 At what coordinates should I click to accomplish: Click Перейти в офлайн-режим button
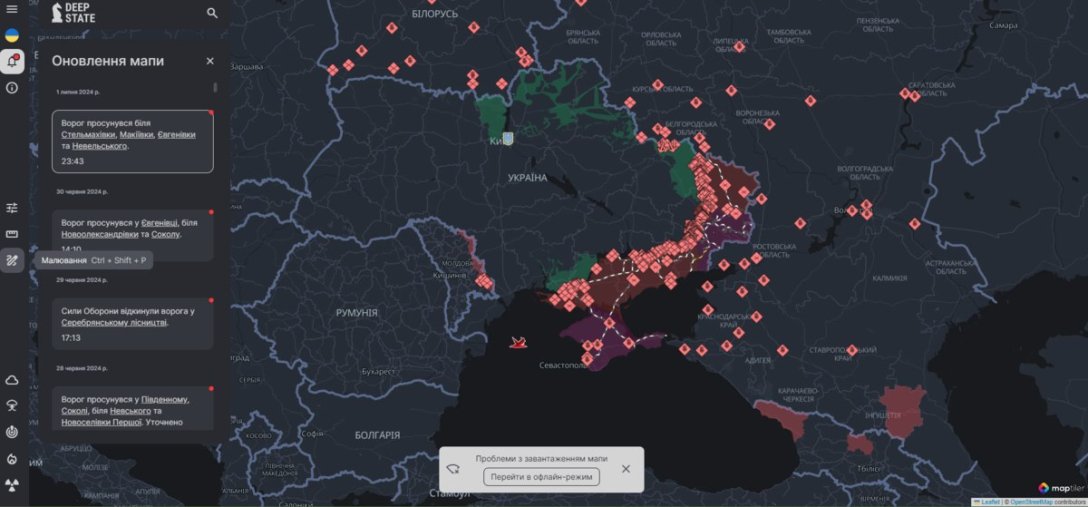point(541,477)
